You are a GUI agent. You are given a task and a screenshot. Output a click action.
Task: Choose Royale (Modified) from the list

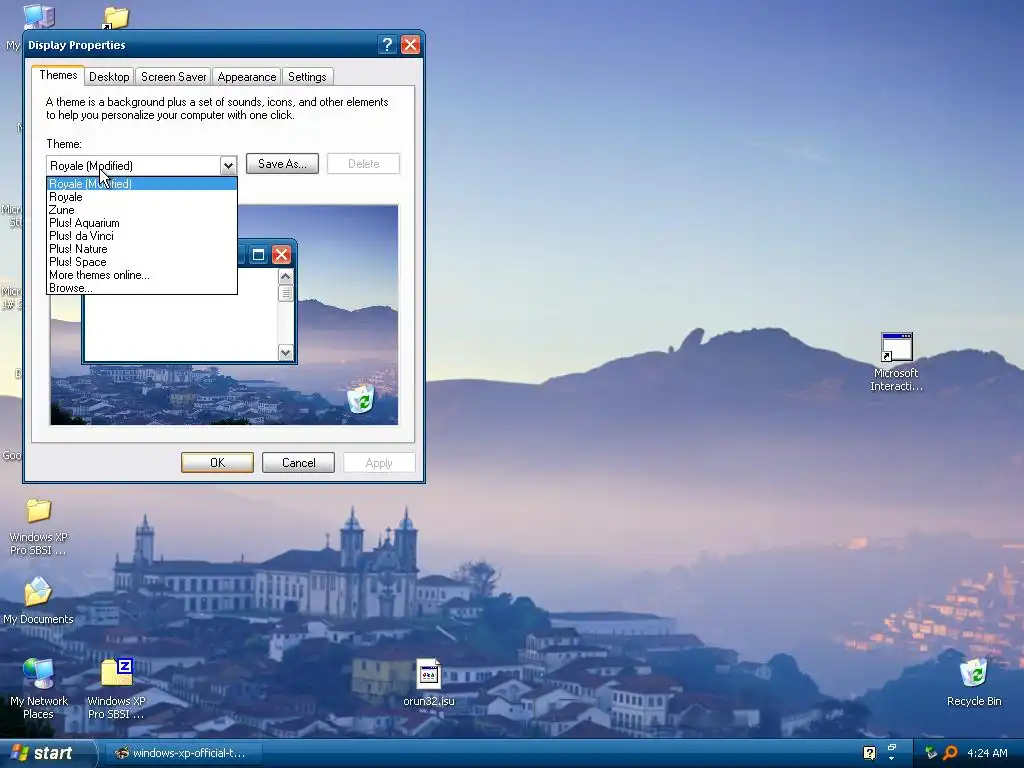pyautogui.click(x=142, y=184)
